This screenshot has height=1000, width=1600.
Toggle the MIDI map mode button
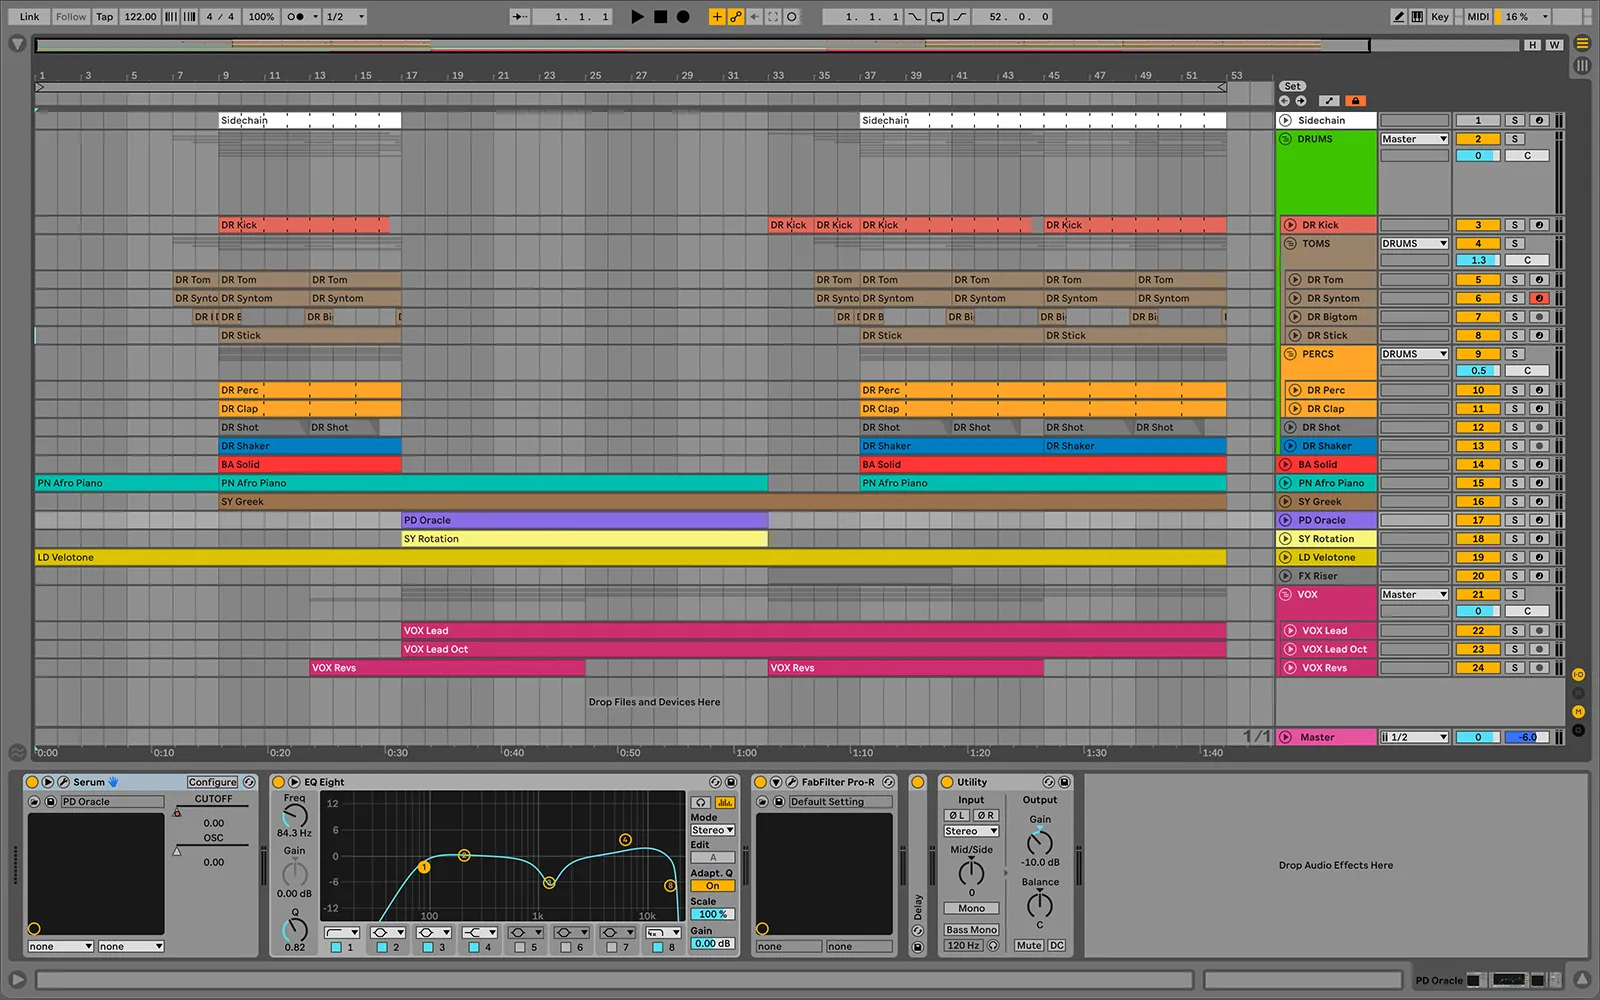pyautogui.click(x=1478, y=16)
